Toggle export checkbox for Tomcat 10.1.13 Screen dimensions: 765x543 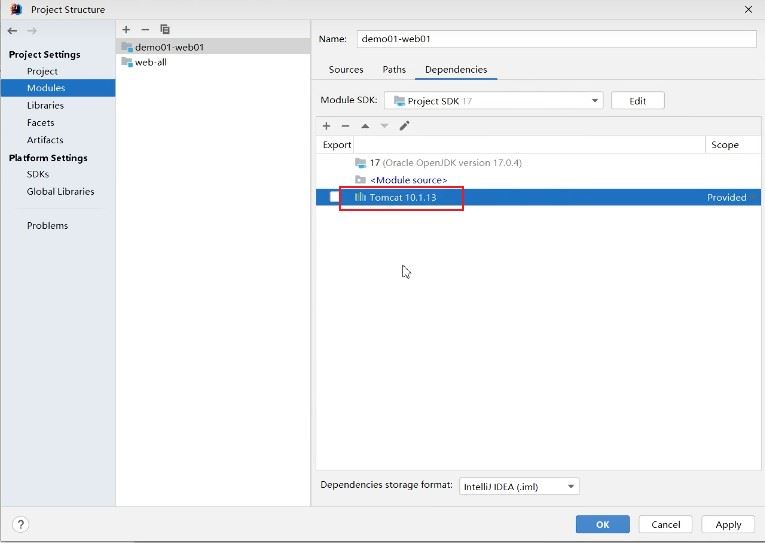pyautogui.click(x=334, y=197)
